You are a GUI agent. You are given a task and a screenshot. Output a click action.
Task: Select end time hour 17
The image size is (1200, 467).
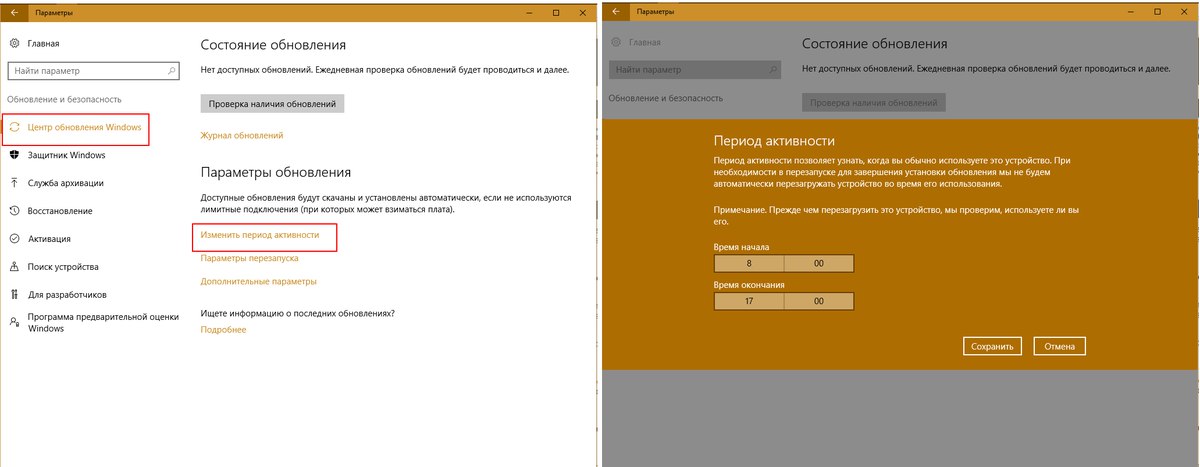(x=749, y=301)
